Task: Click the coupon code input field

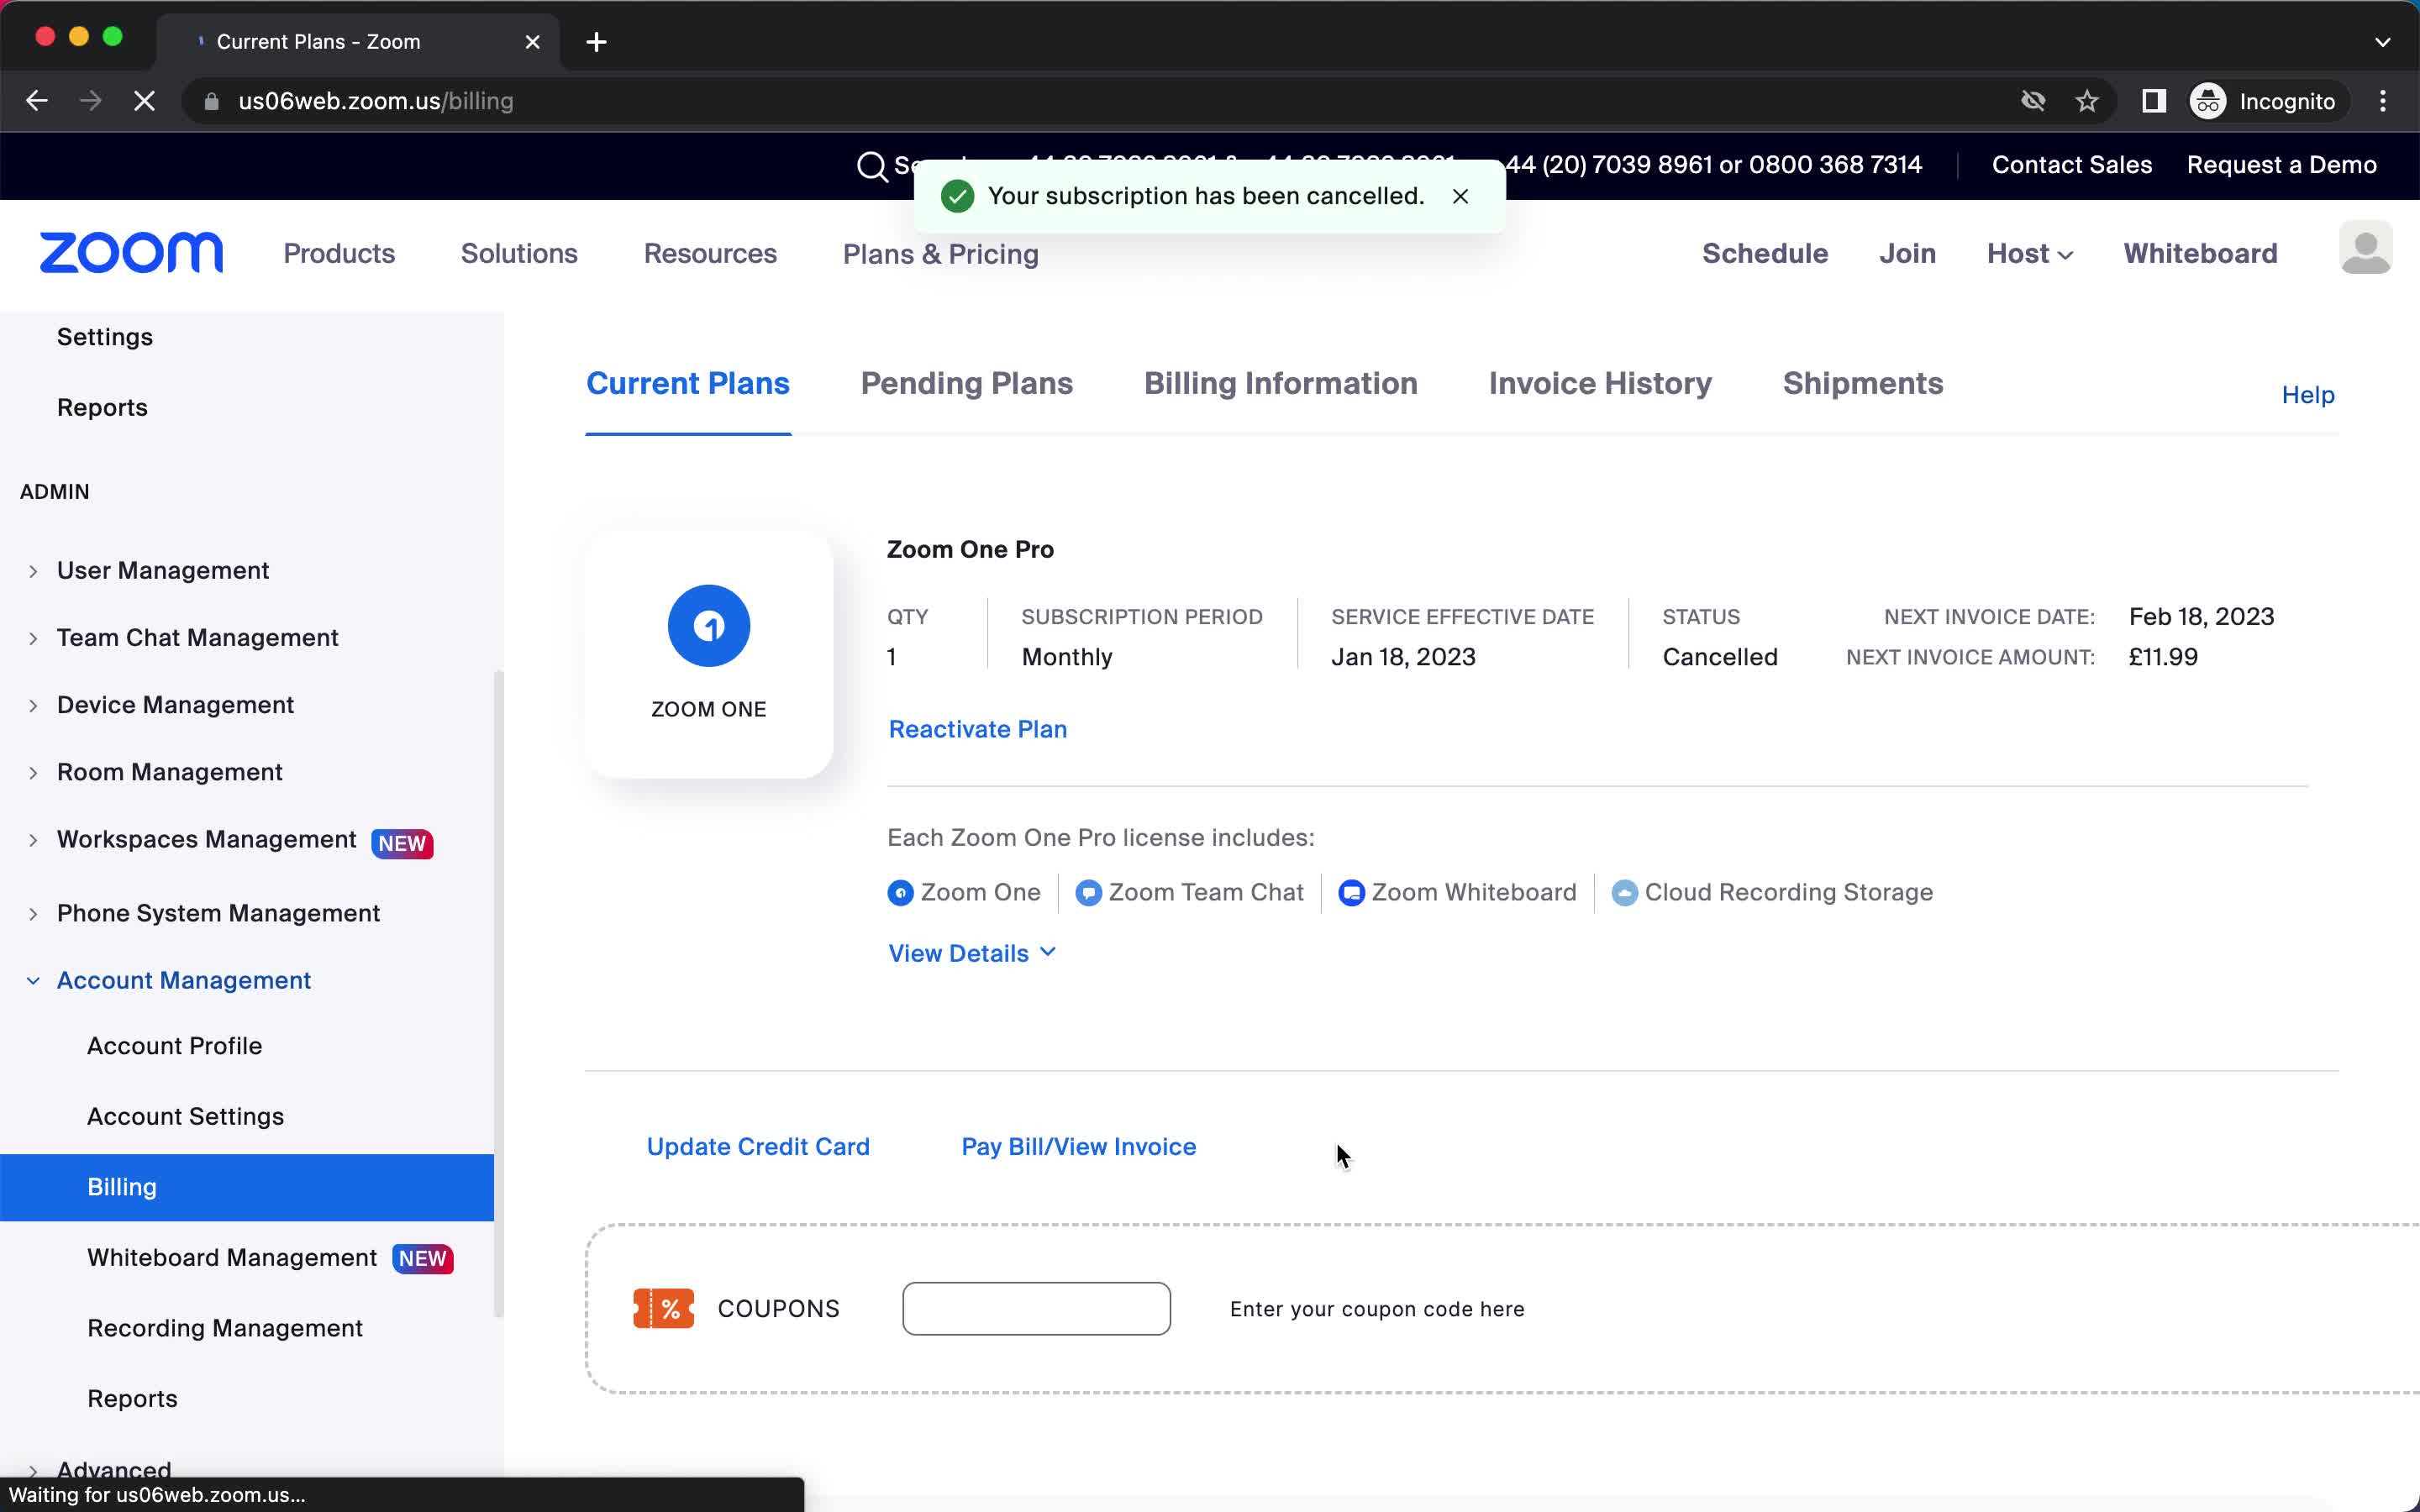Action: (1036, 1308)
